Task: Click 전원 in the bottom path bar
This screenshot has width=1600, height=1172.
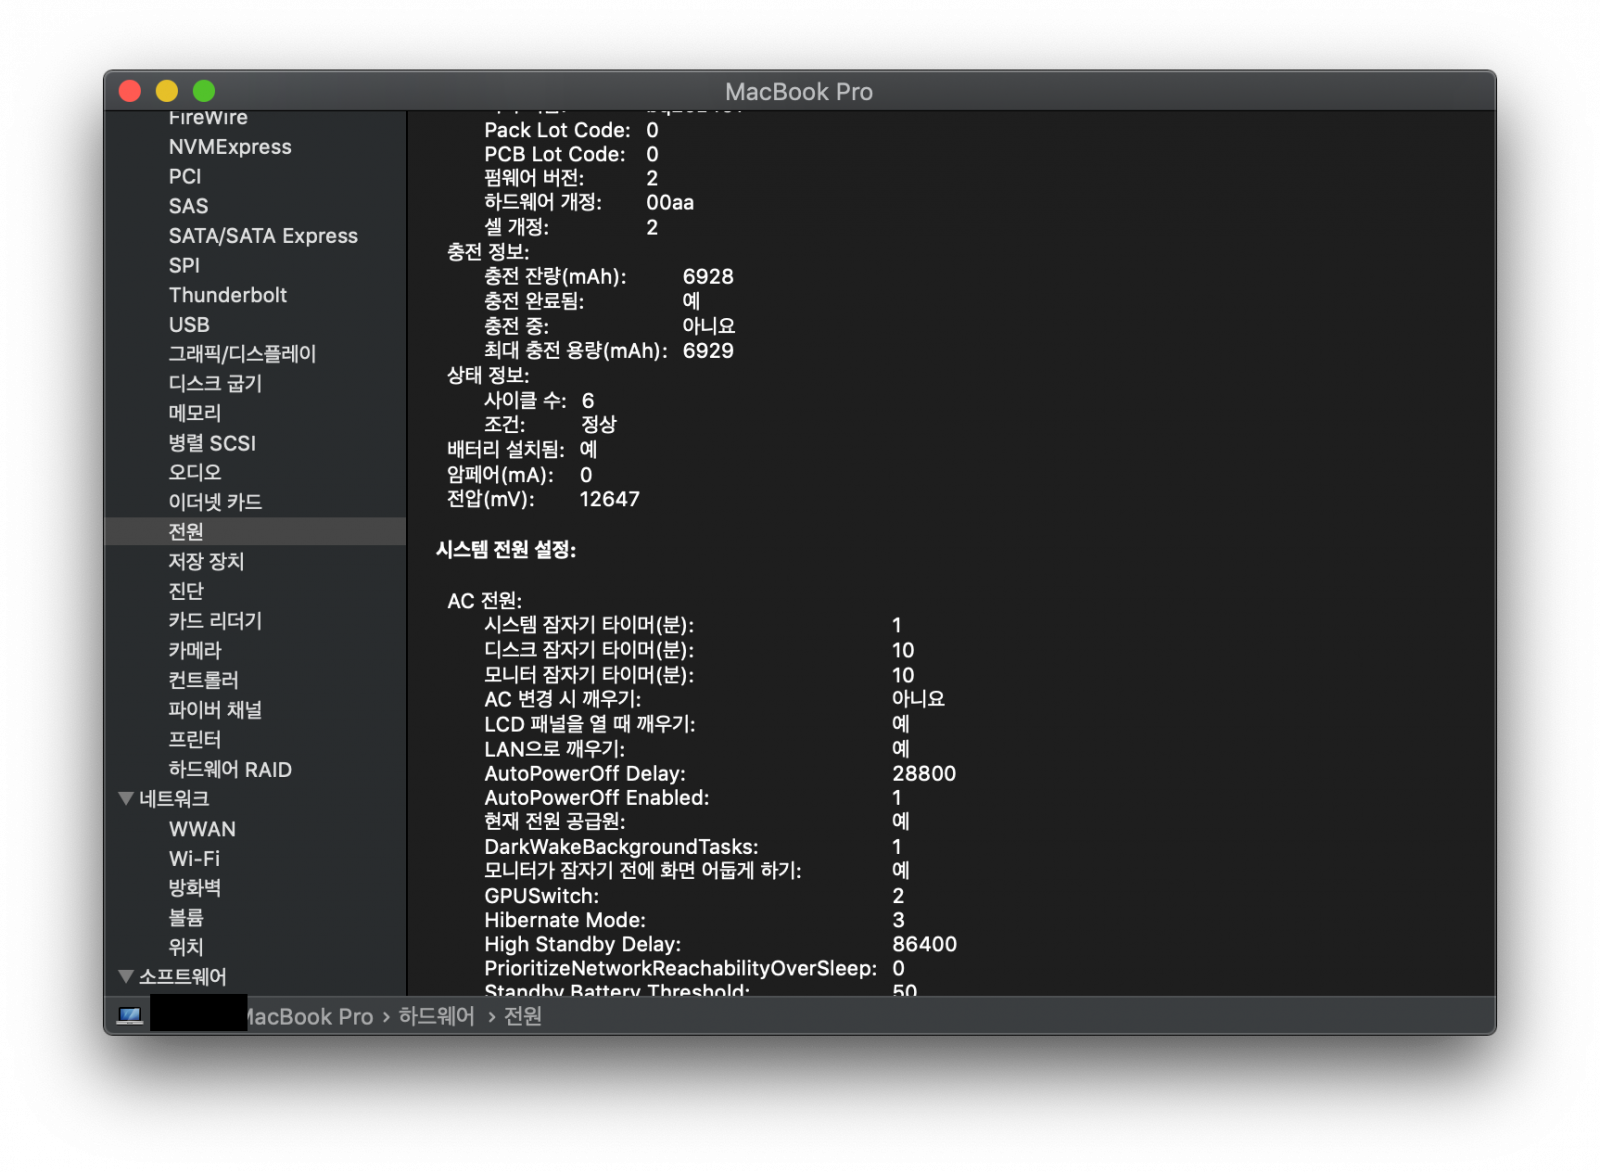Action: (x=523, y=1016)
